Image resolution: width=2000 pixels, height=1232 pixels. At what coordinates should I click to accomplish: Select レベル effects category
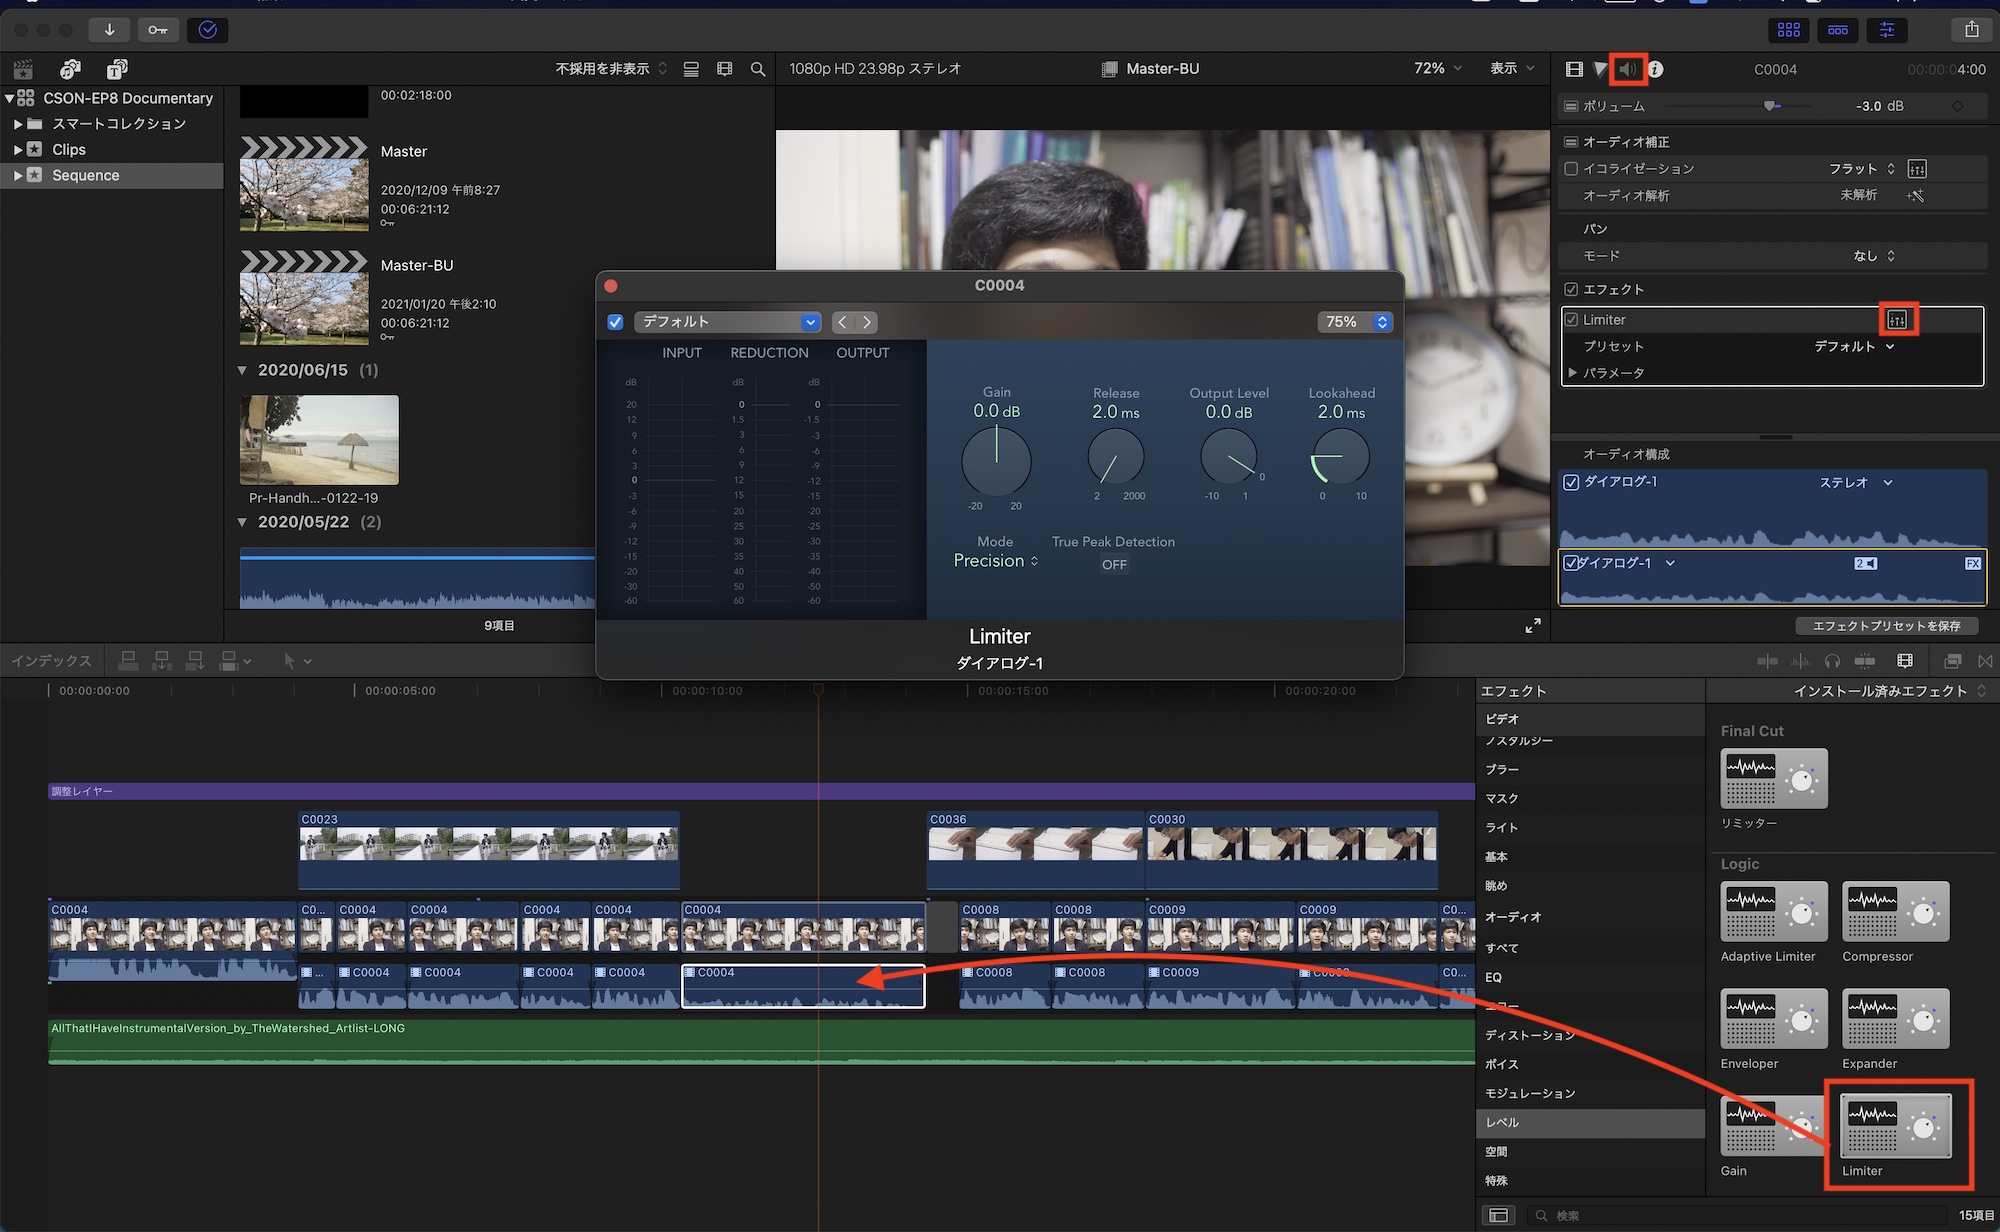click(1503, 1123)
